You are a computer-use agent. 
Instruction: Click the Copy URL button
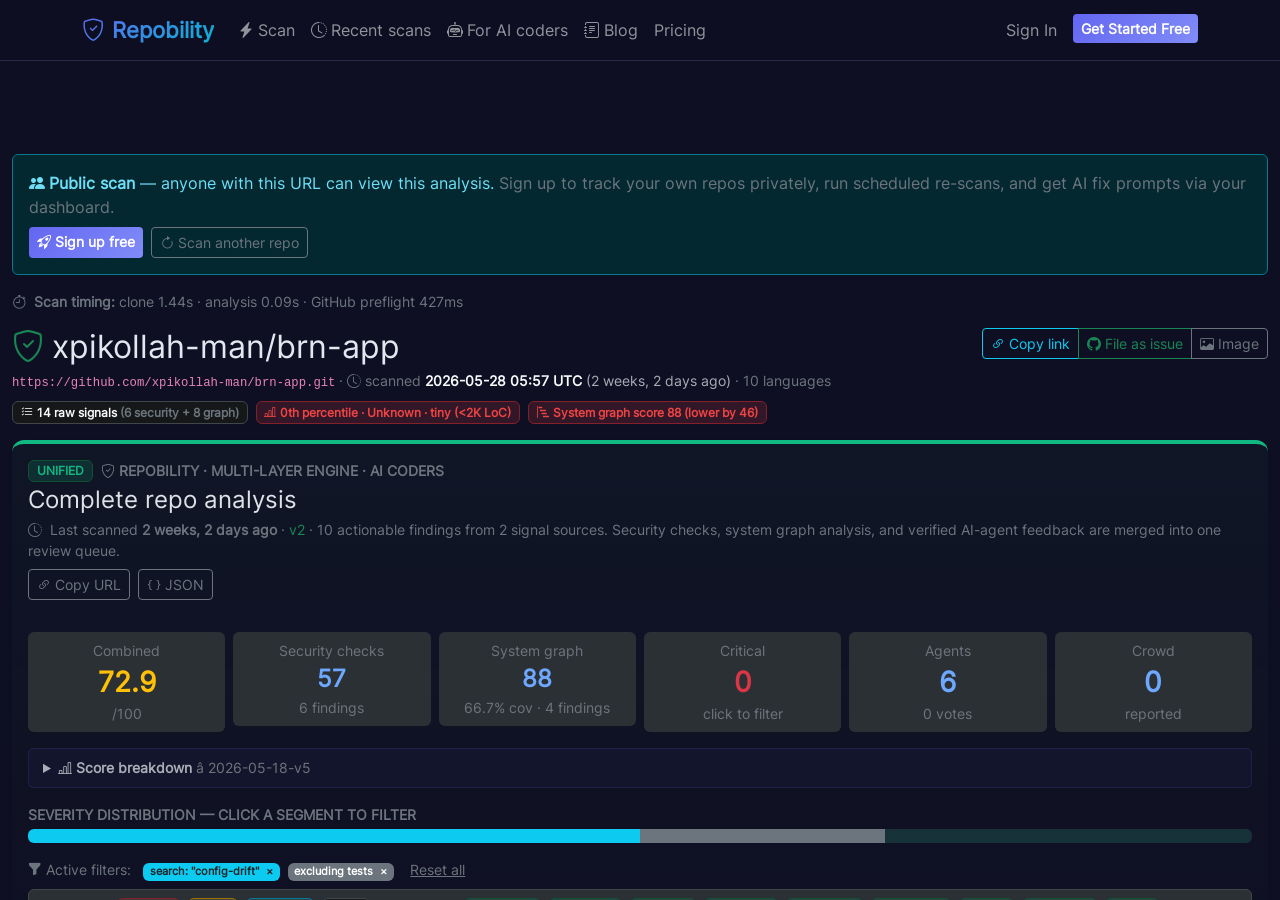click(x=79, y=584)
